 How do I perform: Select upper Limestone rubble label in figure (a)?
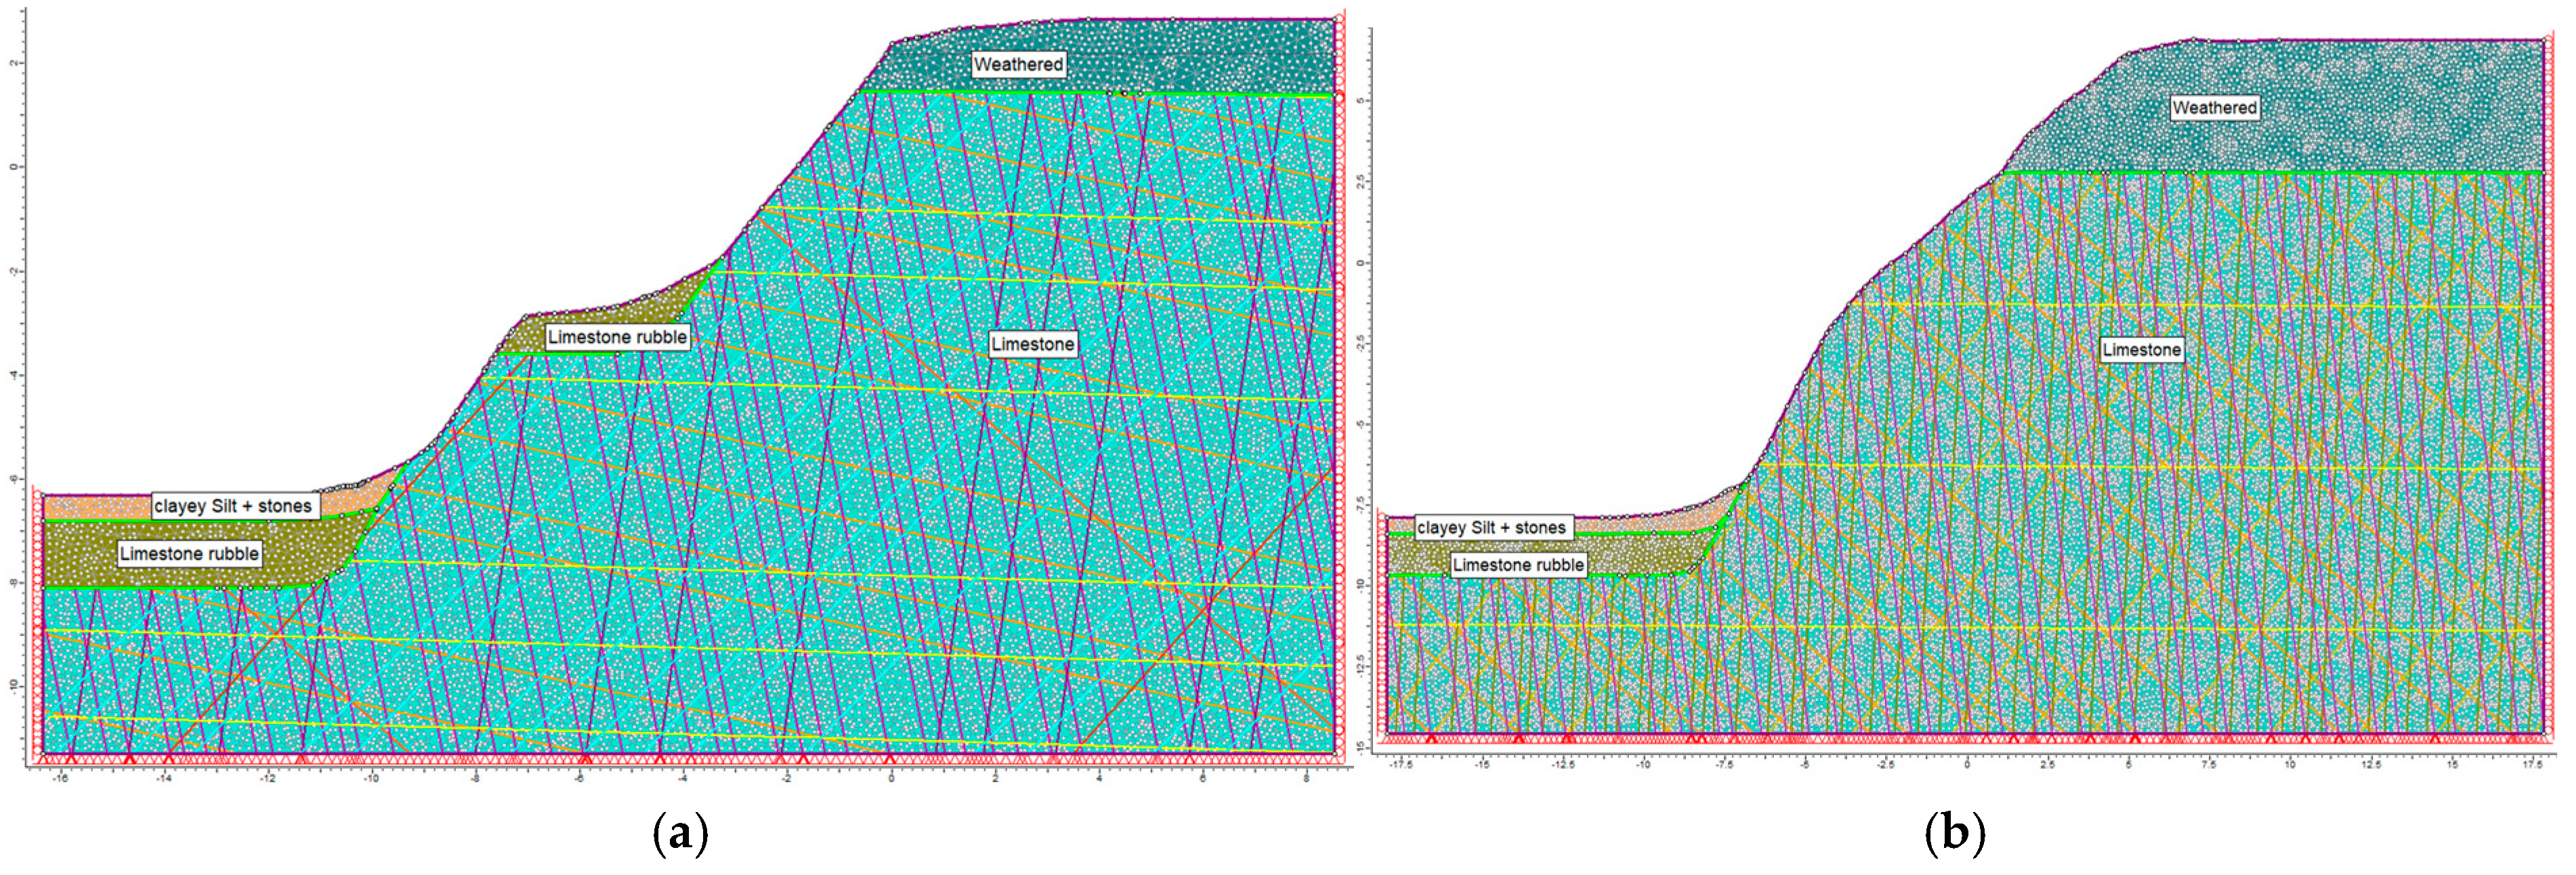[617, 338]
